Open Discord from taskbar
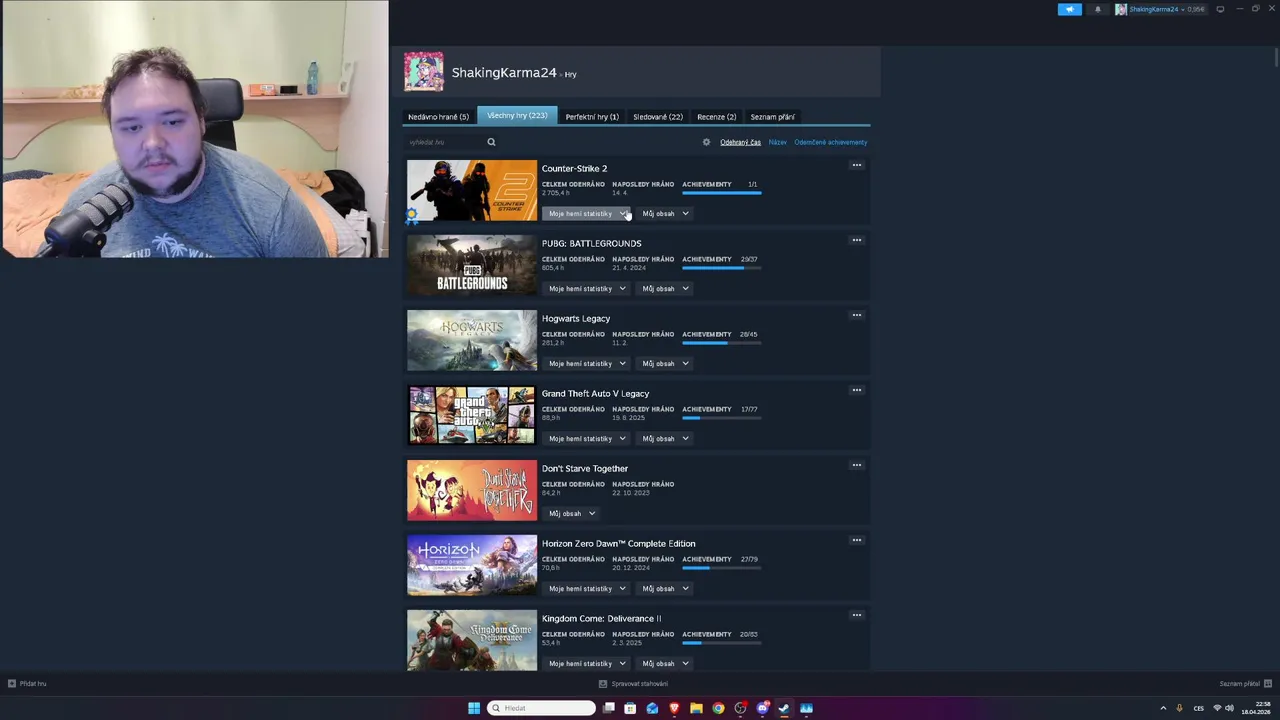 click(x=762, y=708)
